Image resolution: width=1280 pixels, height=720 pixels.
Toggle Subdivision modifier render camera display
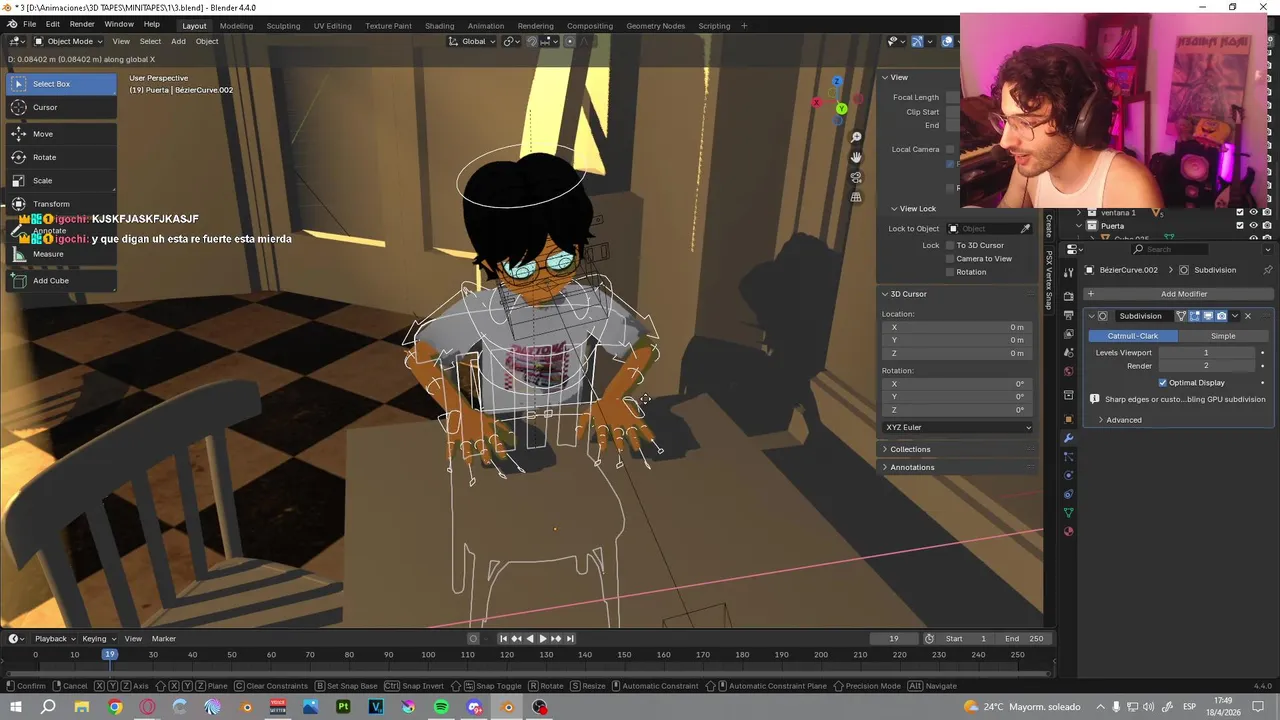(x=1221, y=316)
